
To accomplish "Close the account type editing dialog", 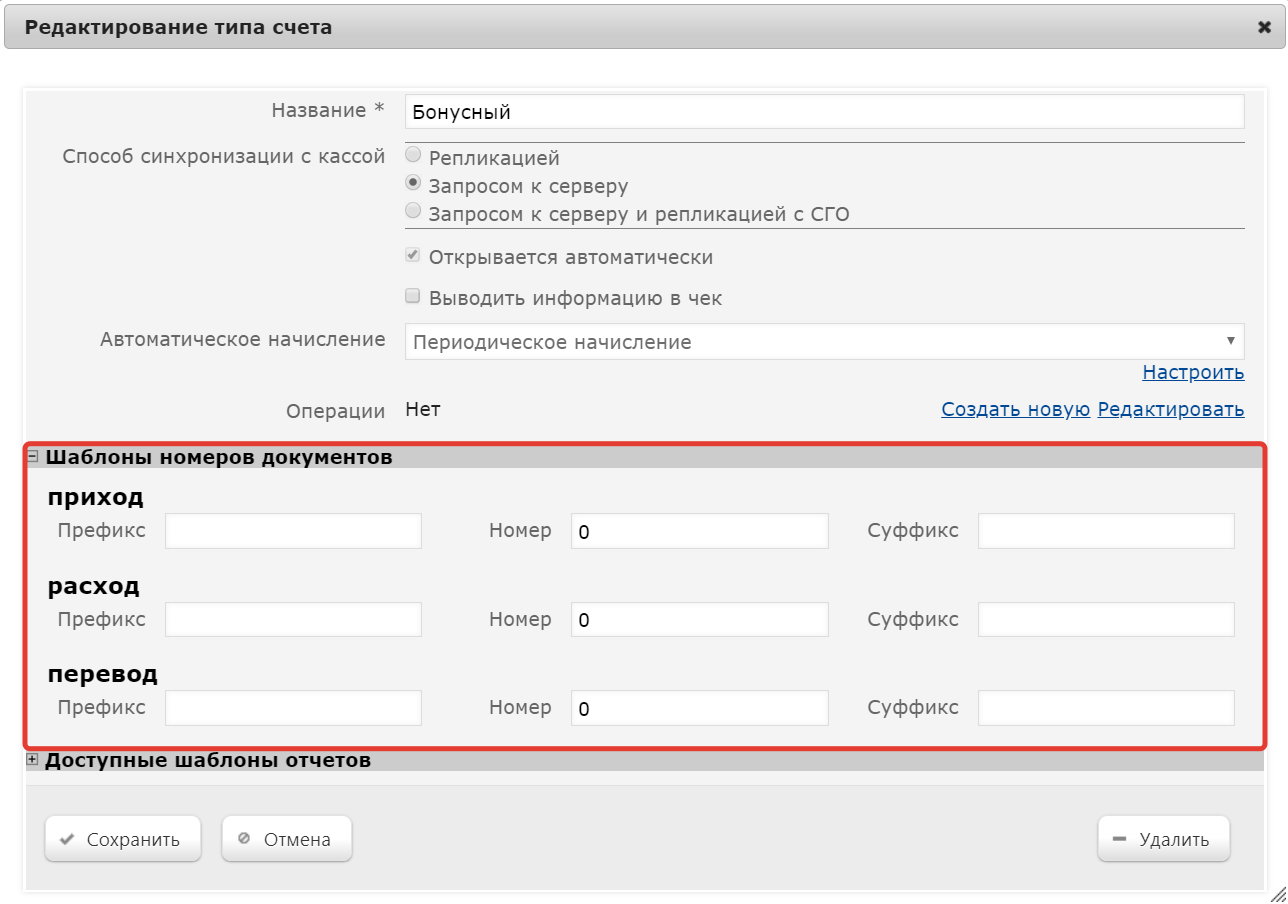I will click(1264, 28).
